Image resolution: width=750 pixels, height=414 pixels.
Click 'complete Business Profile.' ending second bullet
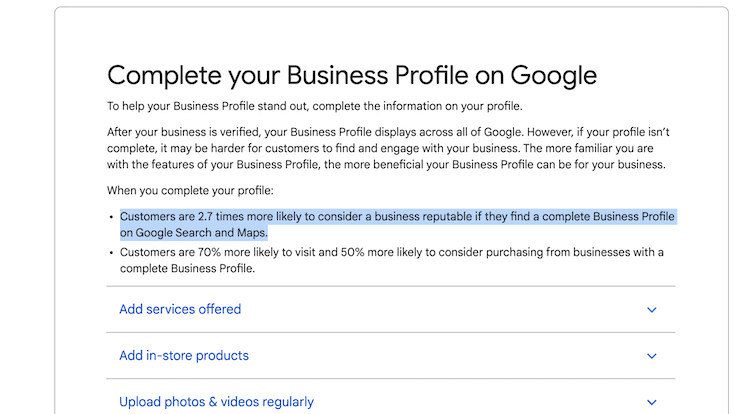tap(187, 269)
